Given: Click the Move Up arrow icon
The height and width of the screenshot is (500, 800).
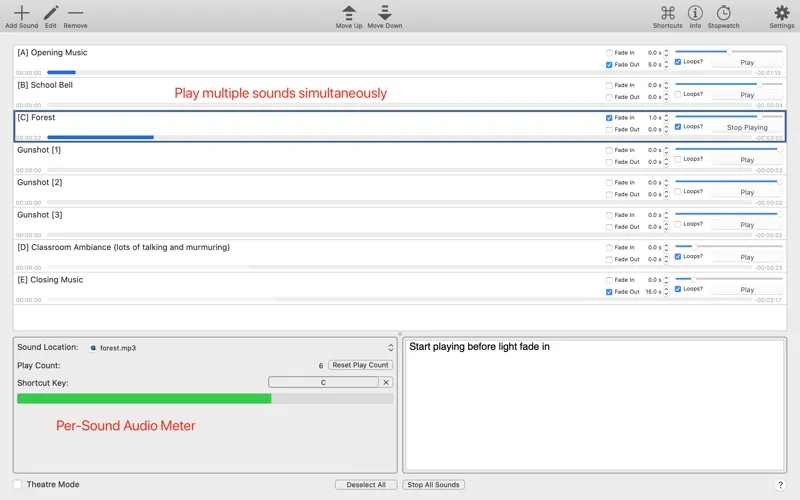Looking at the screenshot, I should pyautogui.click(x=349, y=13).
